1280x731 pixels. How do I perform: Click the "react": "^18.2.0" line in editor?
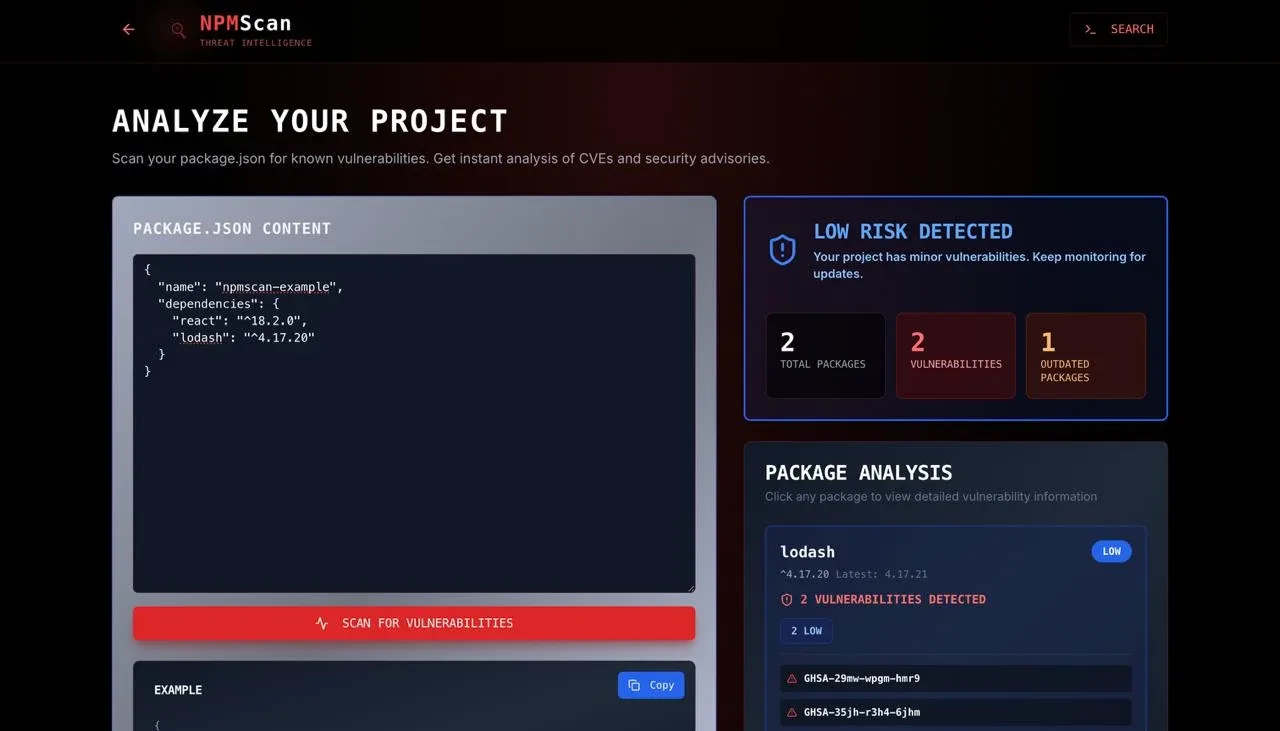pyautogui.click(x=240, y=321)
